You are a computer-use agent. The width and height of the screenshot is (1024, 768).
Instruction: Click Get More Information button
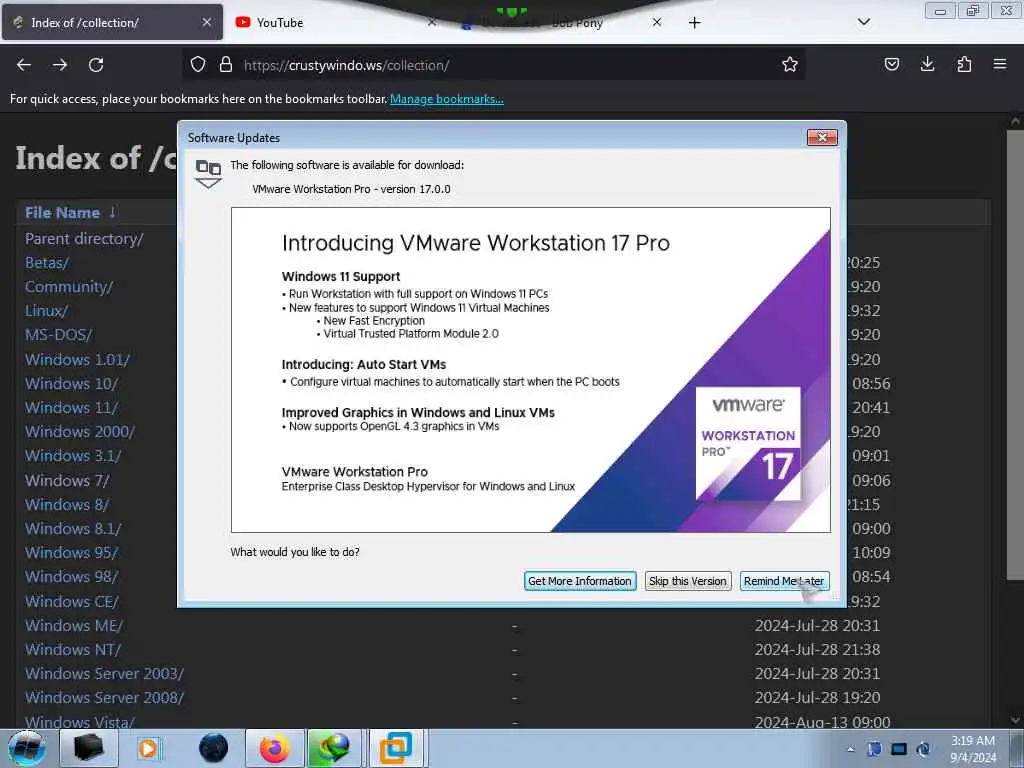[x=580, y=581]
